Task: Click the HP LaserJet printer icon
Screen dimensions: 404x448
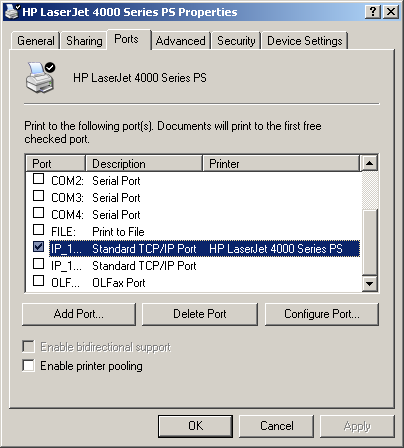Action: [x=40, y=77]
